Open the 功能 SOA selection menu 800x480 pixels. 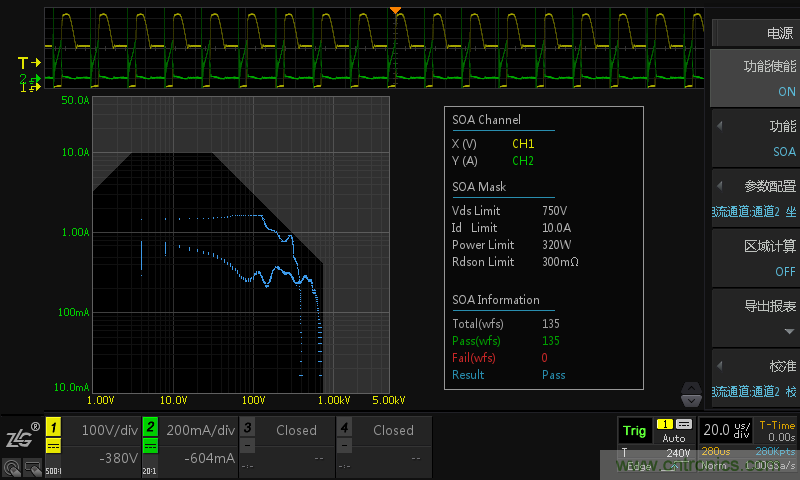[755, 138]
